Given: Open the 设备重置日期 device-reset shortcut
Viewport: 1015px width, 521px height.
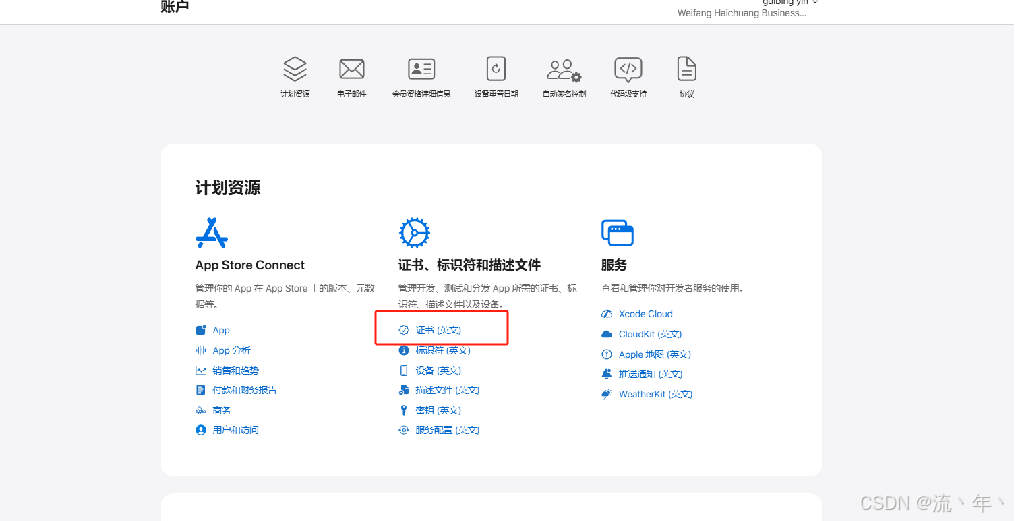Looking at the screenshot, I should point(496,76).
